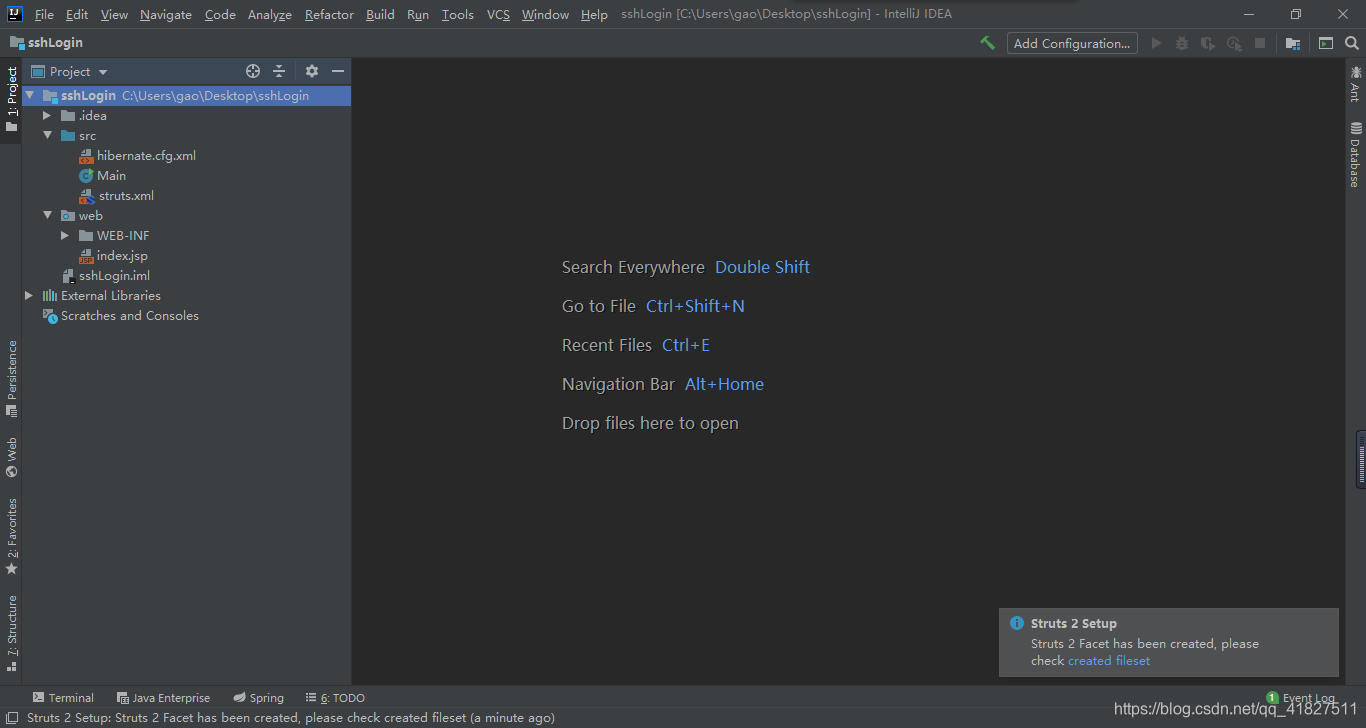Screen dimensions: 1366x728
Task: Click the Collapse All icon in Project panel
Action: tap(279, 71)
